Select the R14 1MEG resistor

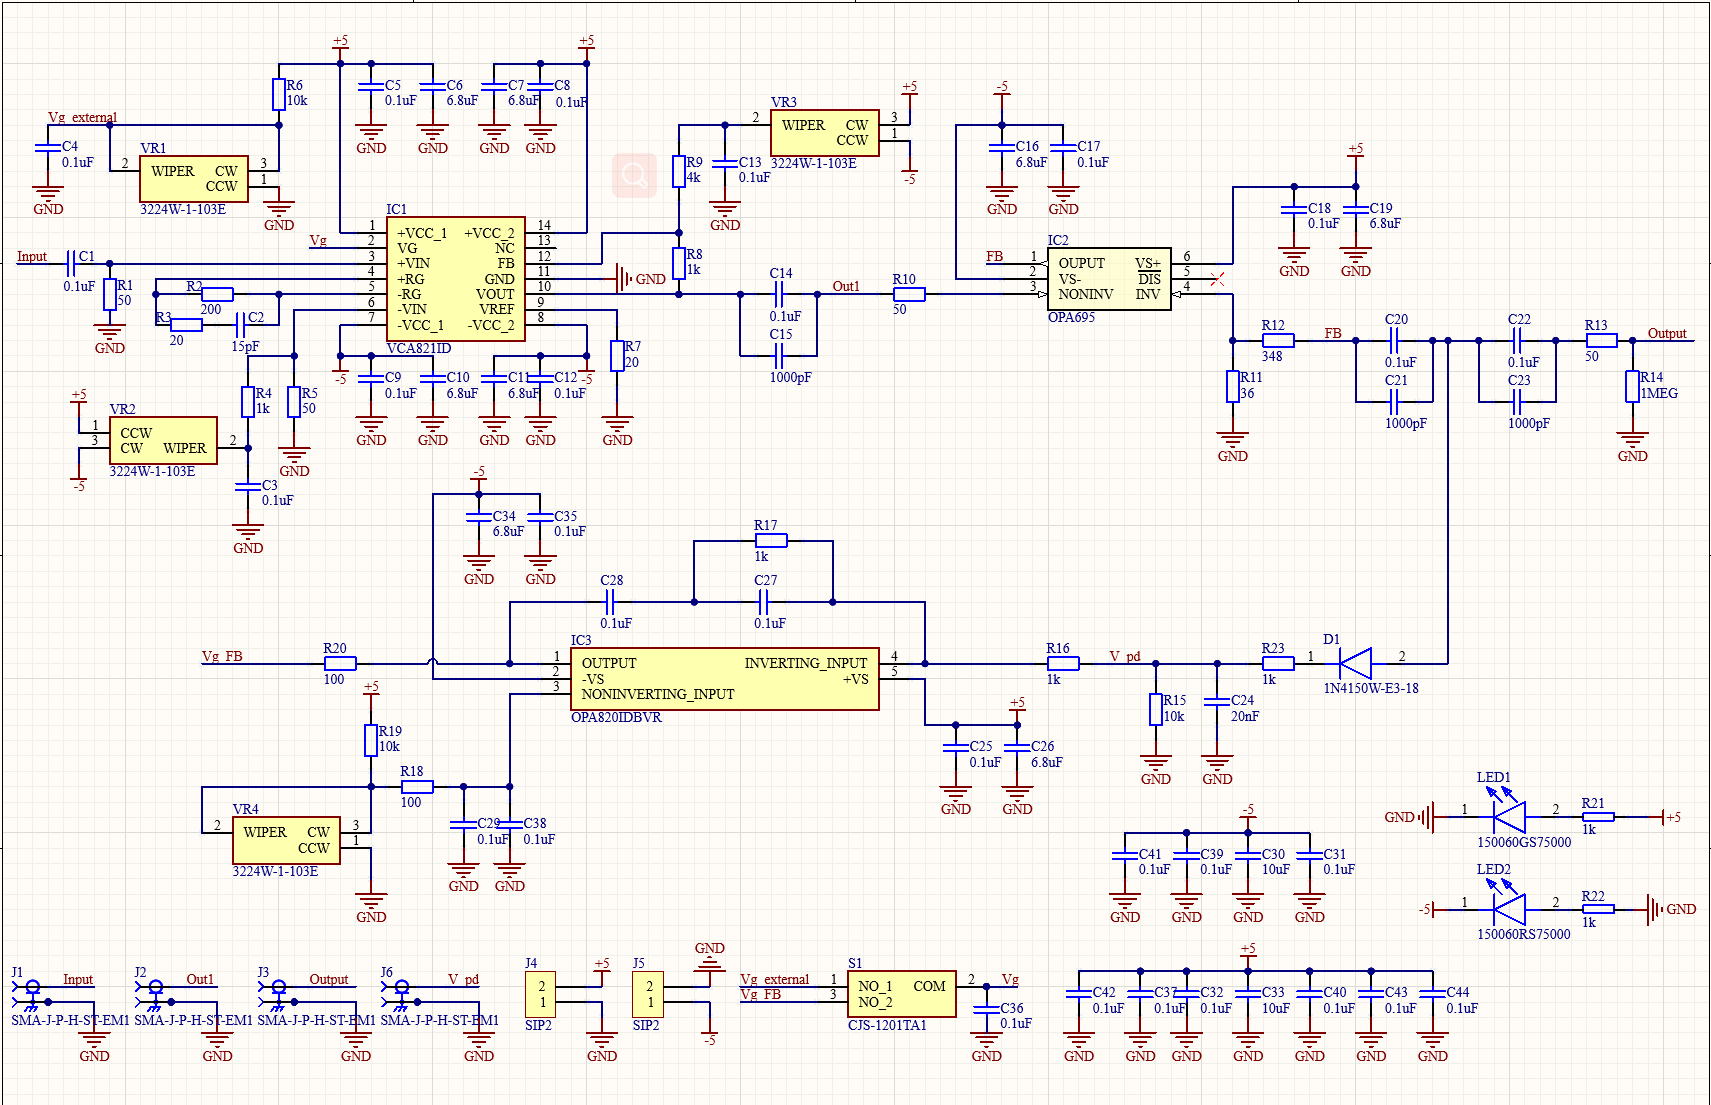tap(1632, 387)
